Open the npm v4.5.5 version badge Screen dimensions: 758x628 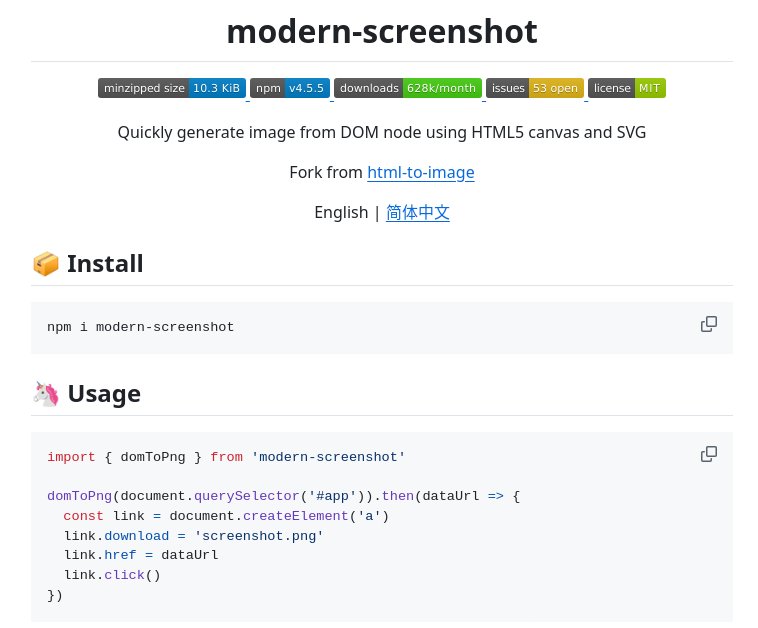[x=290, y=88]
